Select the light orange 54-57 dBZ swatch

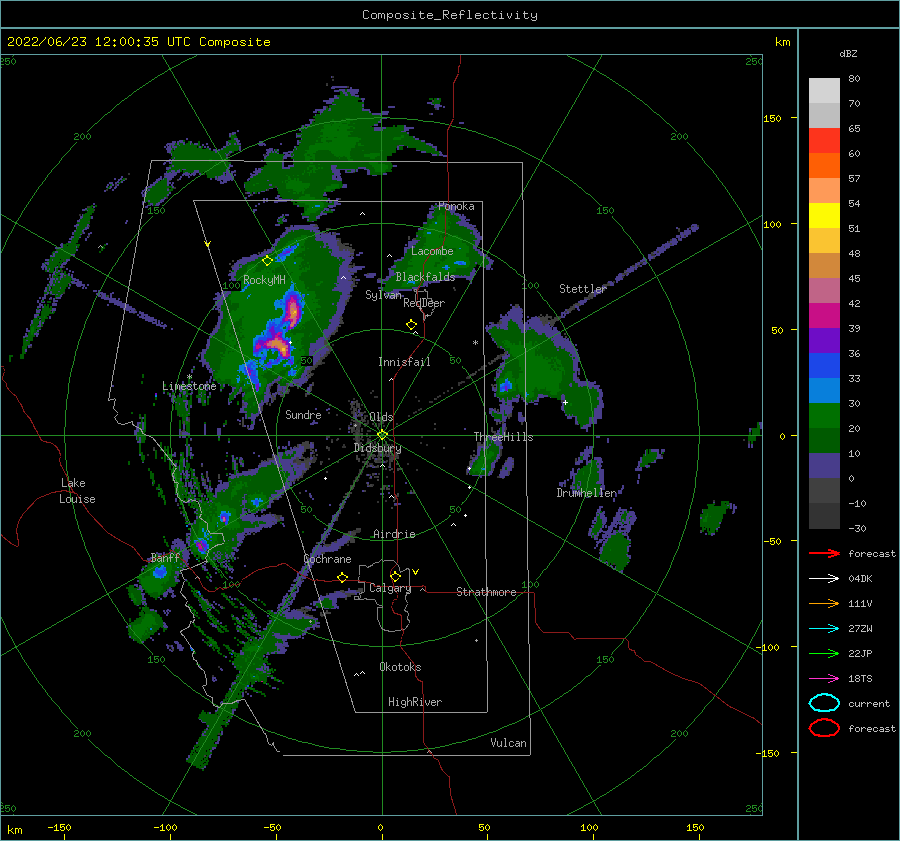(824, 191)
